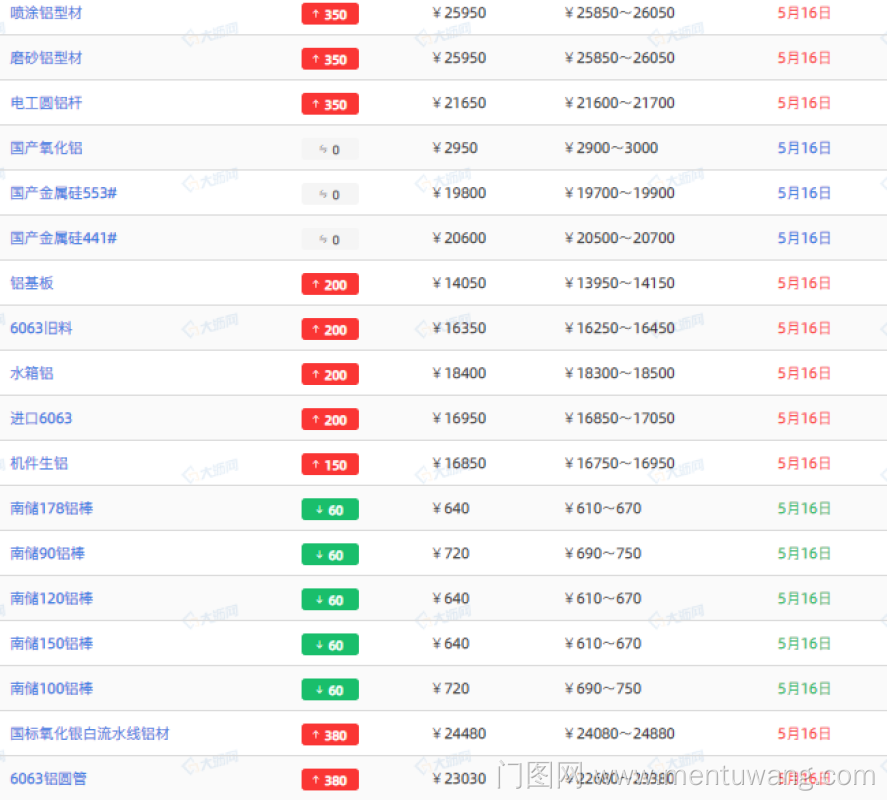This screenshot has height=800, width=887.
Task: Select the 国产氧化铝 link
Action: [46, 148]
